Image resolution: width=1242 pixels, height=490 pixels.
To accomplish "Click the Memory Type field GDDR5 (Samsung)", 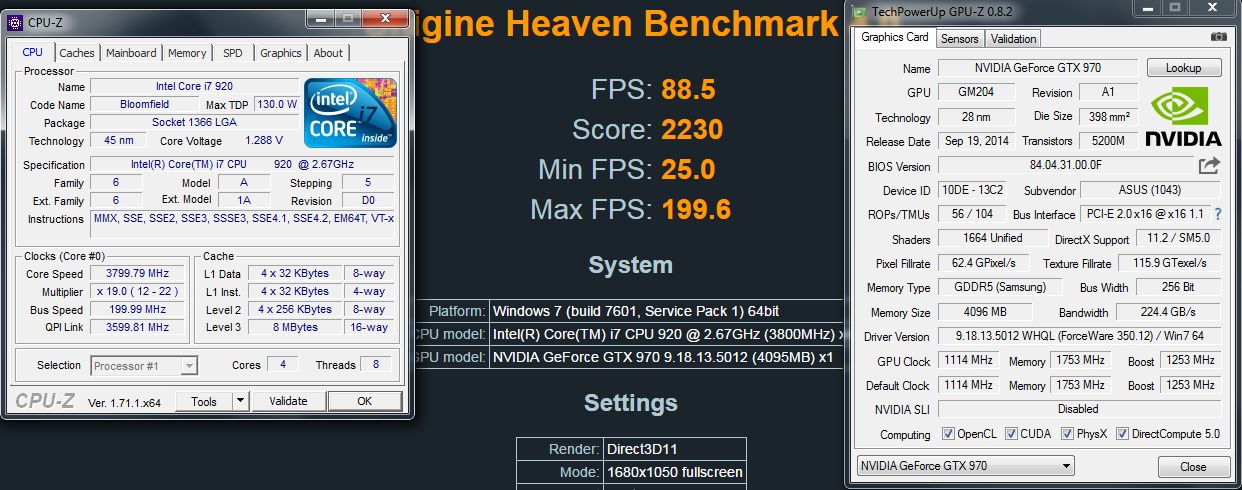I will coord(1001,288).
